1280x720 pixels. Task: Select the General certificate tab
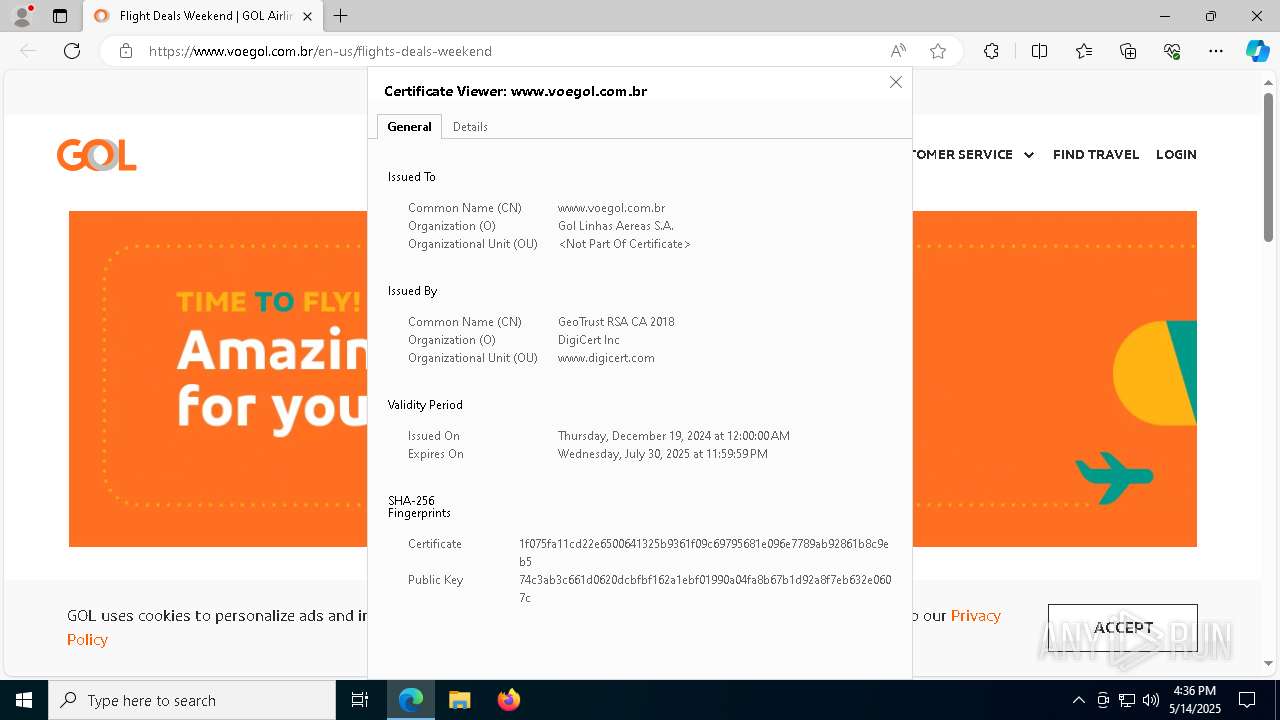409,126
